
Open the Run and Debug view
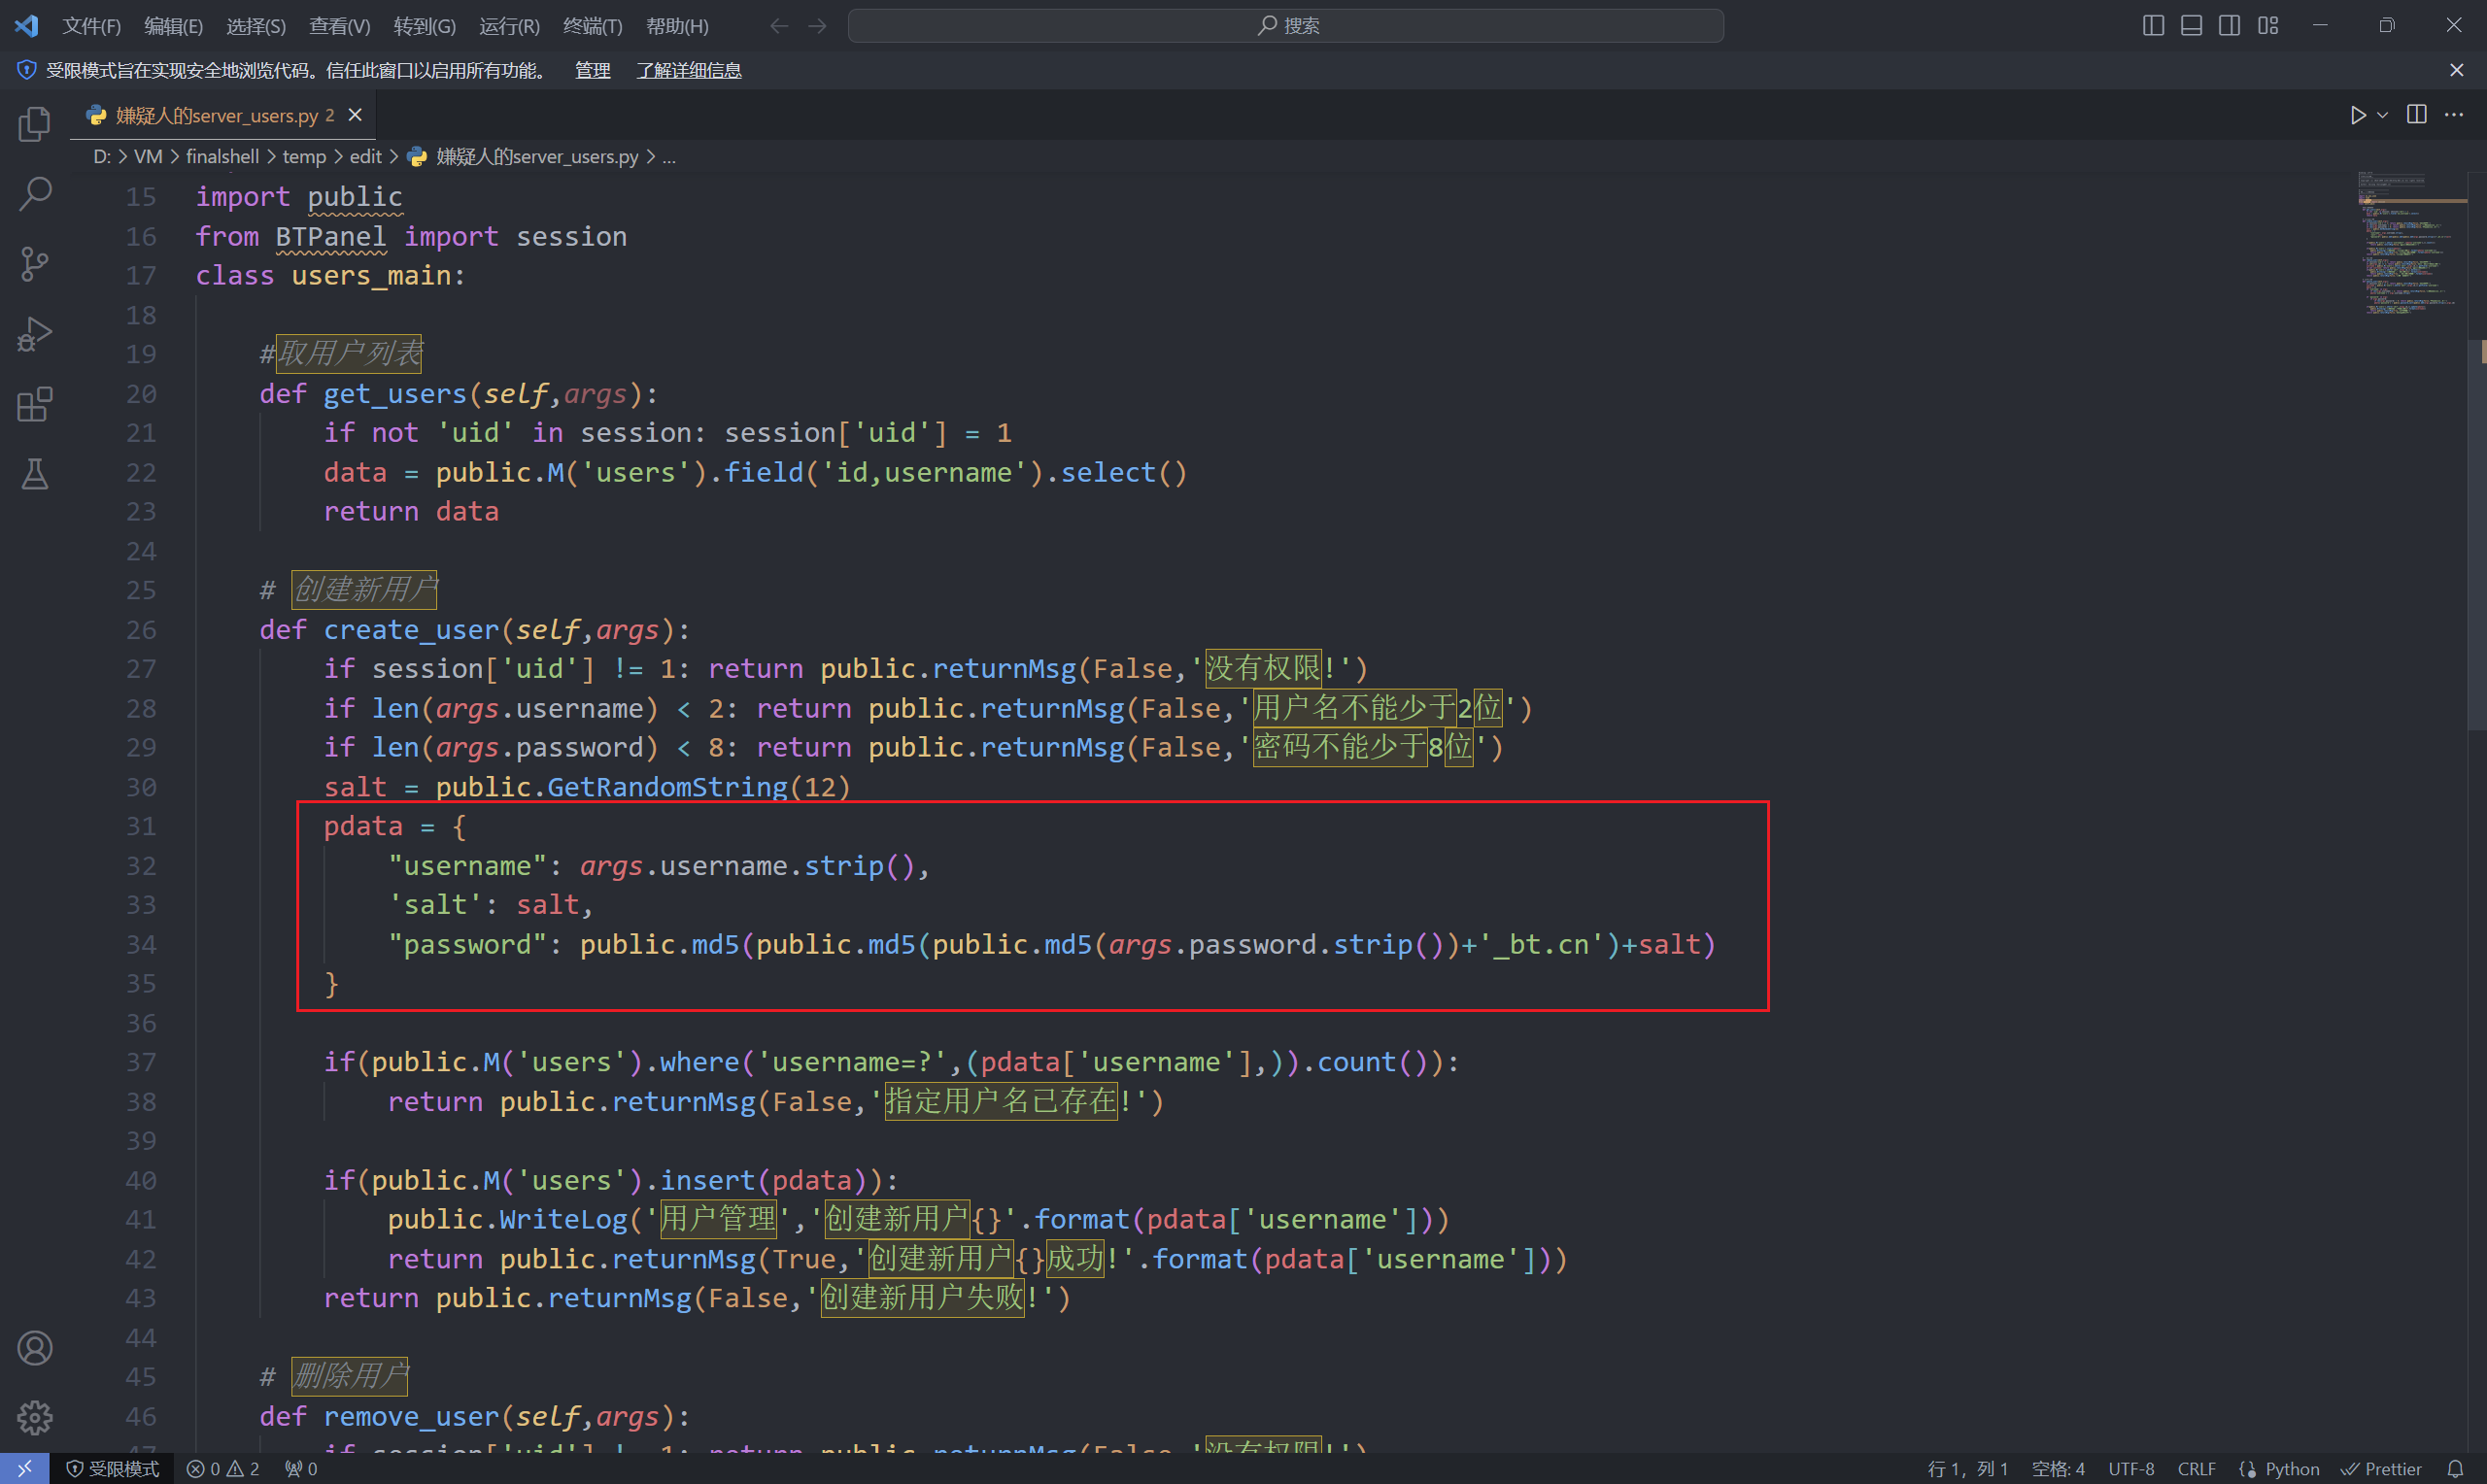[x=35, y=334]
